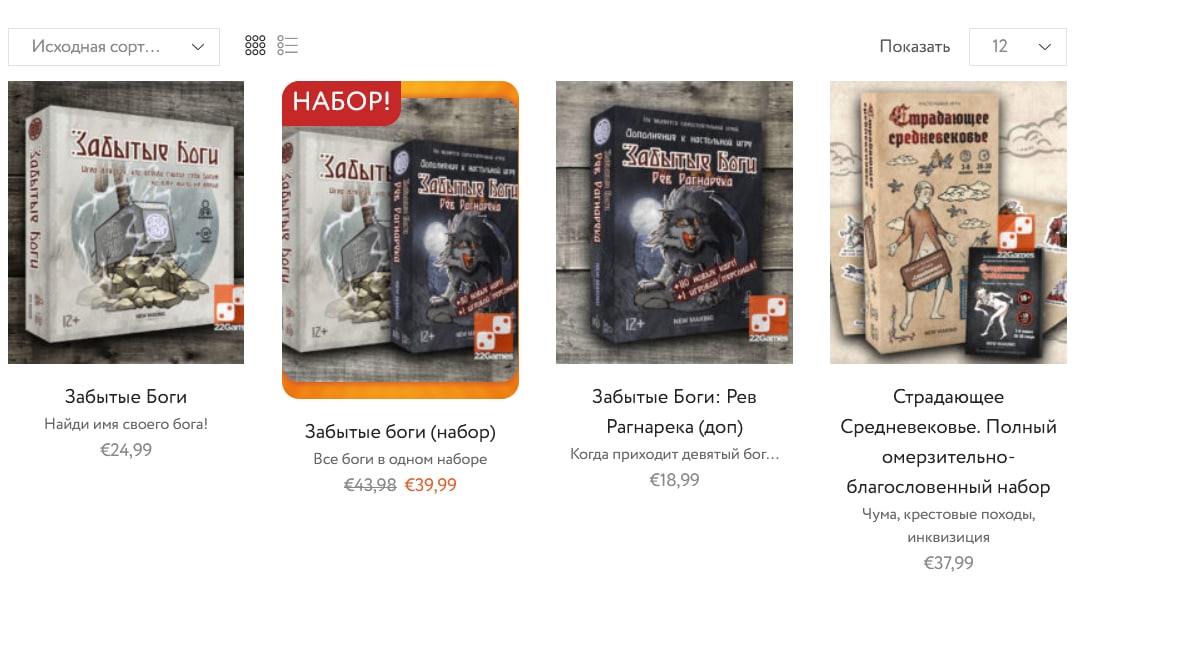Open Забытые Боги product image
This screenshot has height=645, width=1179.
(x=126, y=223)
